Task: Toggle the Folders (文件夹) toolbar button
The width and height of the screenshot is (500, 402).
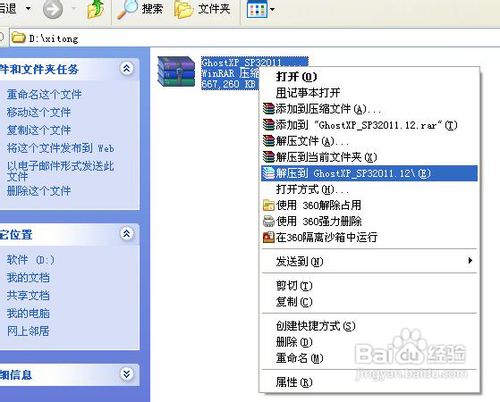Action: coord(202,9)
